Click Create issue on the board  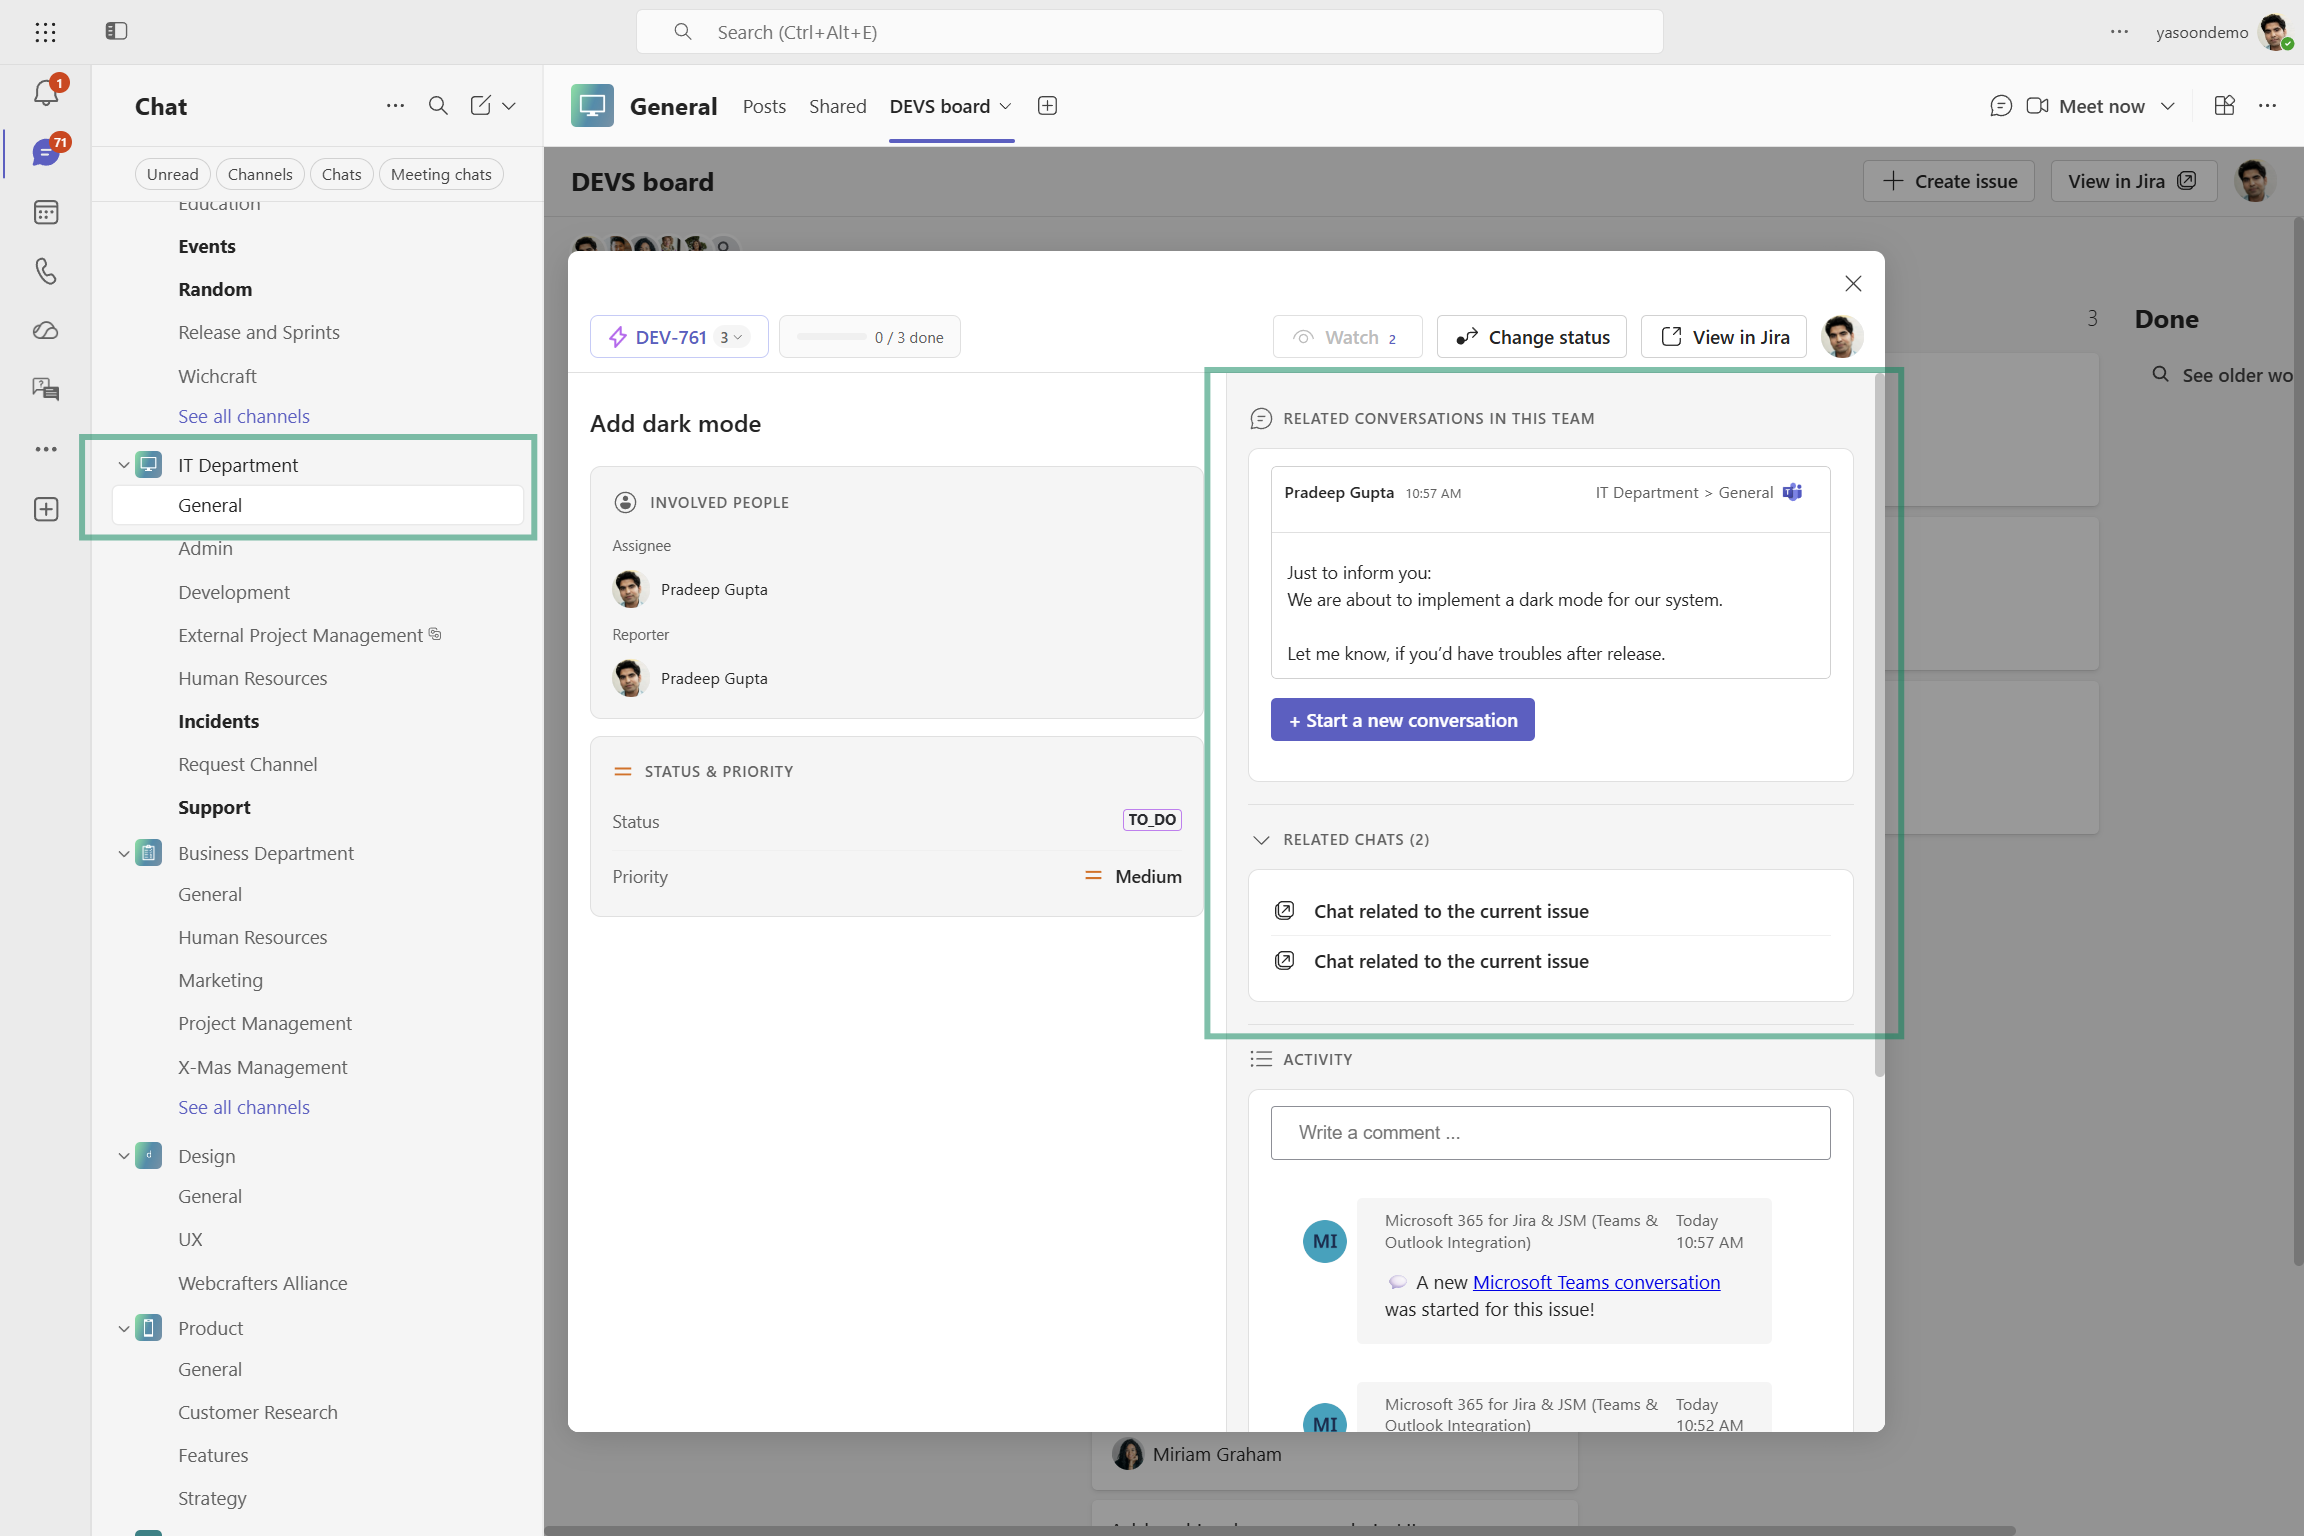click(1949, 181)
